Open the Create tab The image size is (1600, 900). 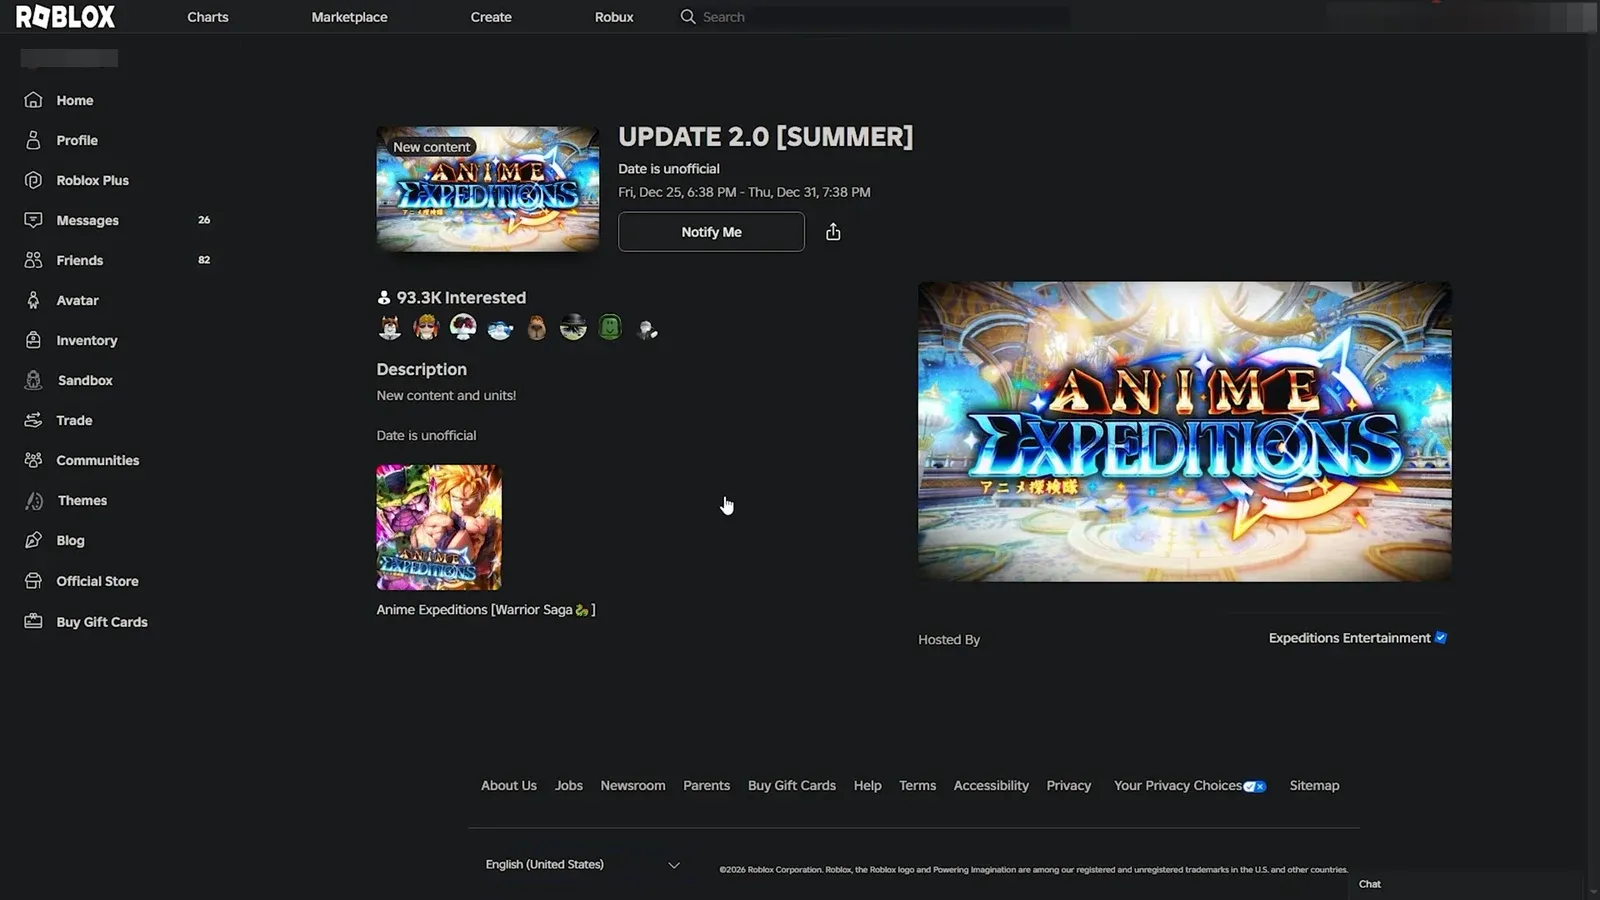(x=491, y=17)
